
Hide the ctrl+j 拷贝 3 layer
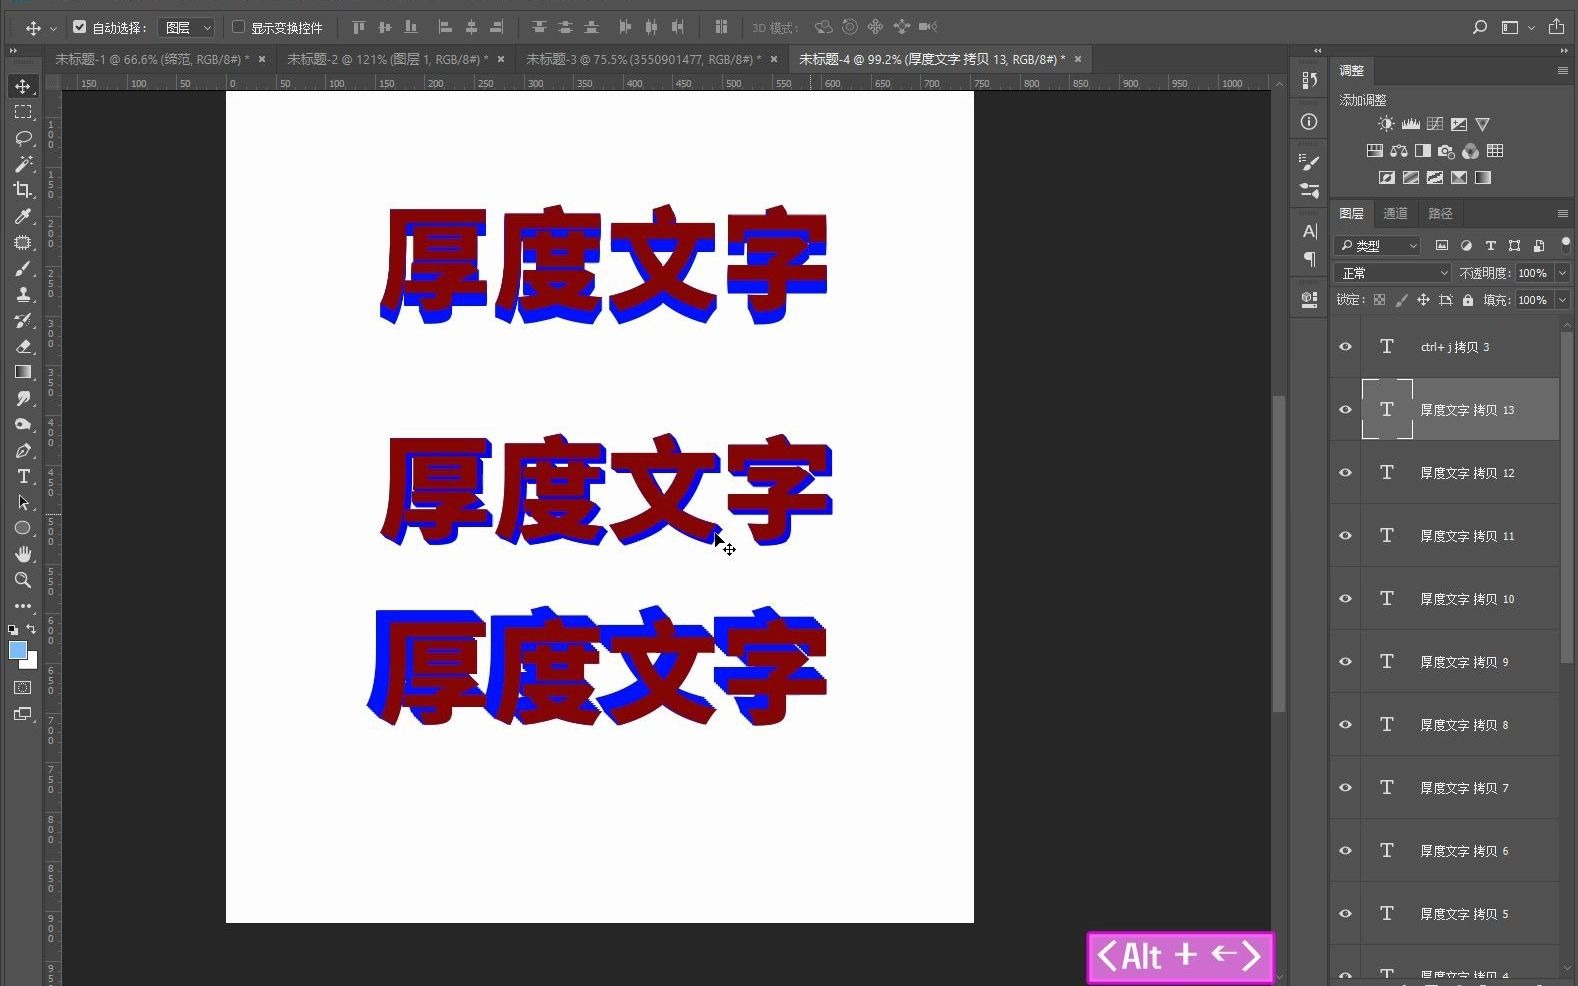[x=1345, y=347]
